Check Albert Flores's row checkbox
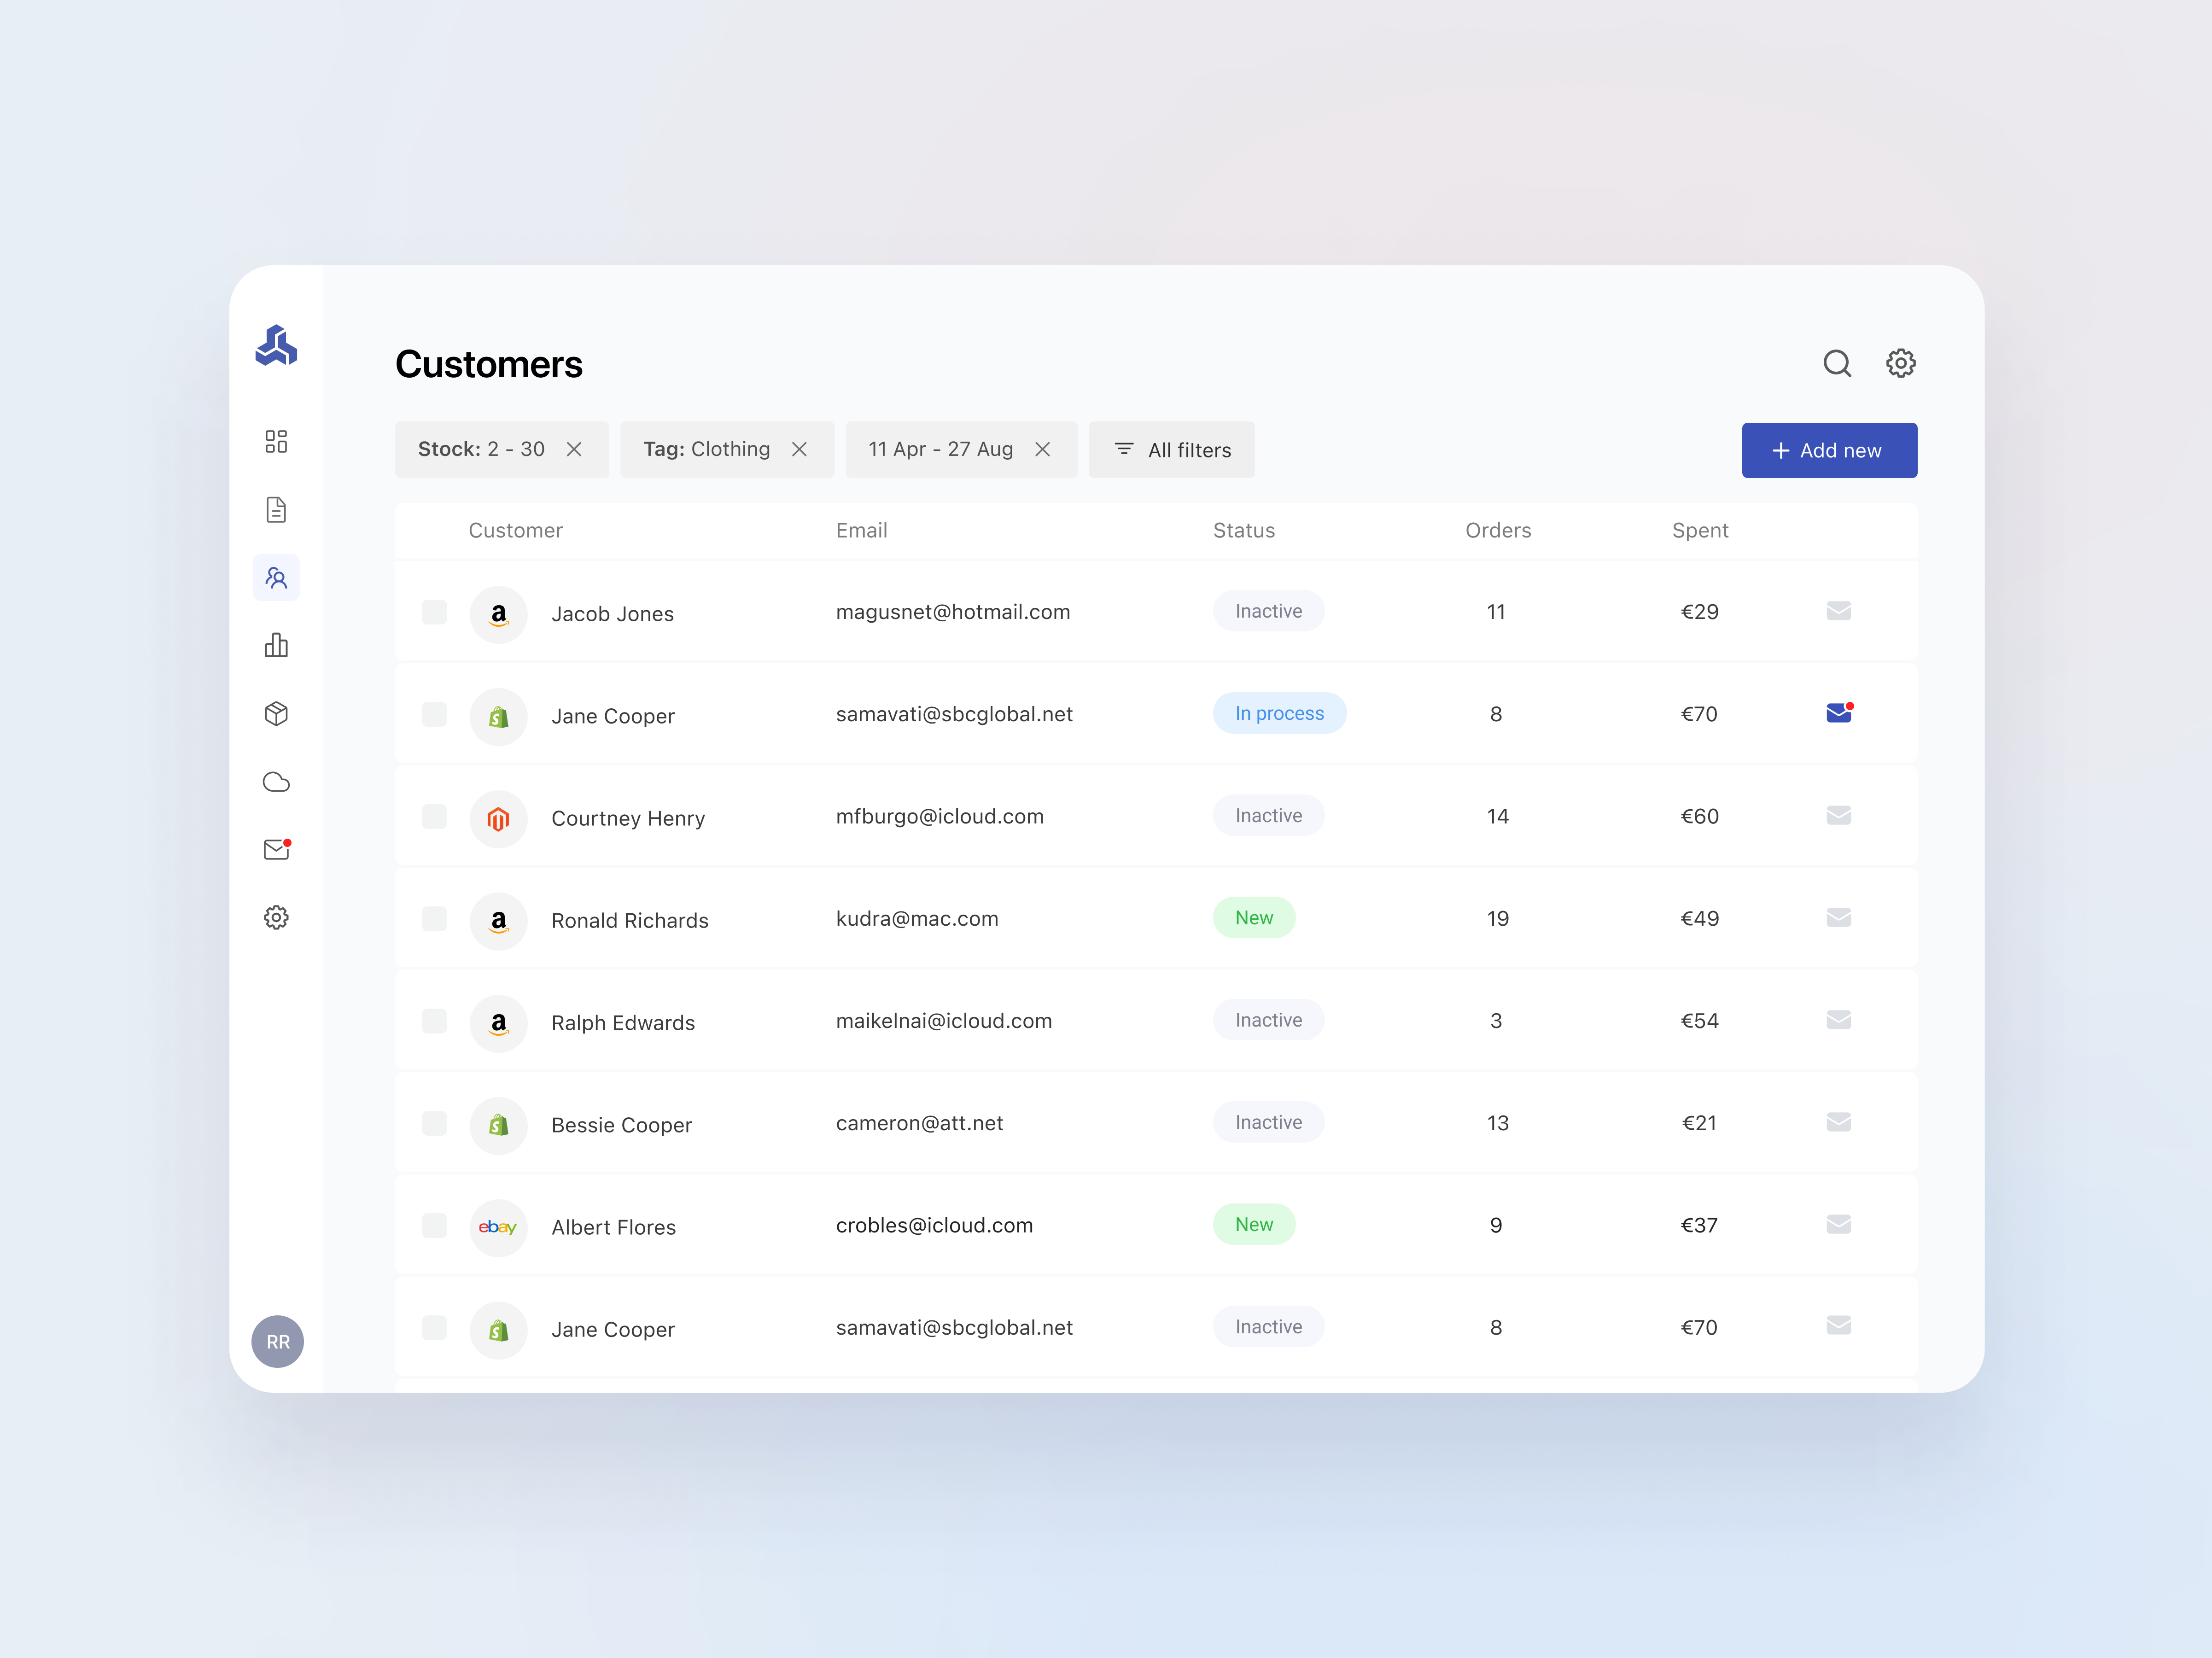2212x1658 pixels. point(434,1224)
